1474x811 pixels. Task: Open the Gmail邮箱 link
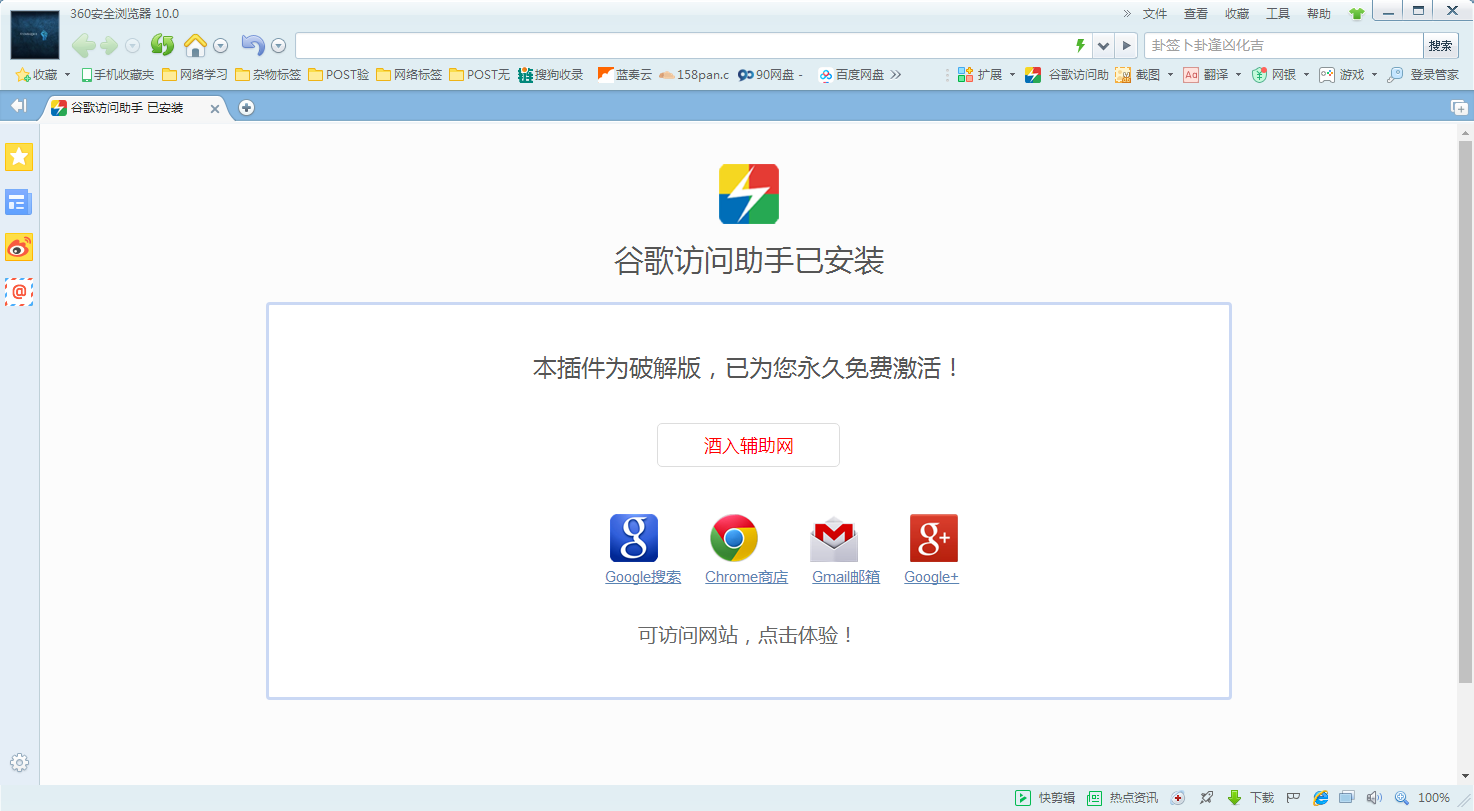pos(846,577)
